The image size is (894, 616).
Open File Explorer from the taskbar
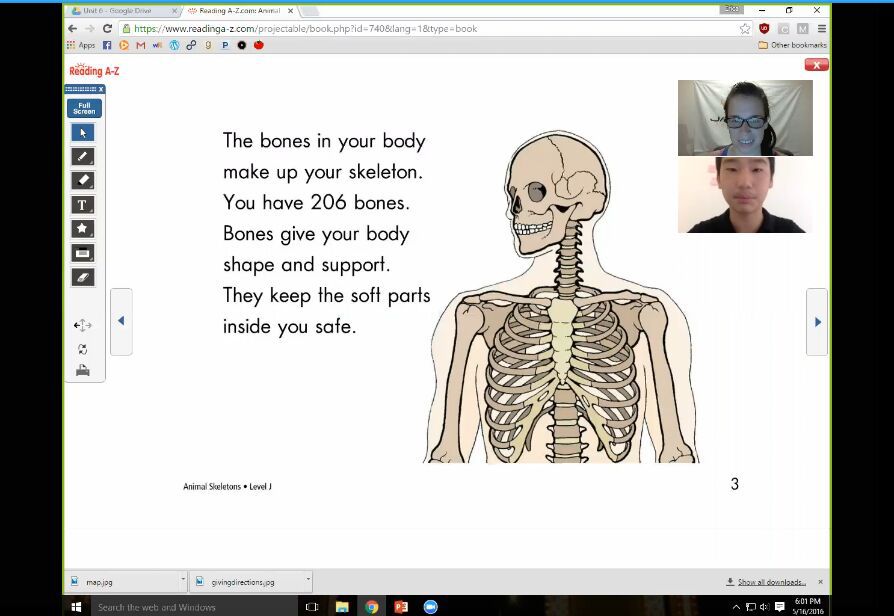(342, 607)
